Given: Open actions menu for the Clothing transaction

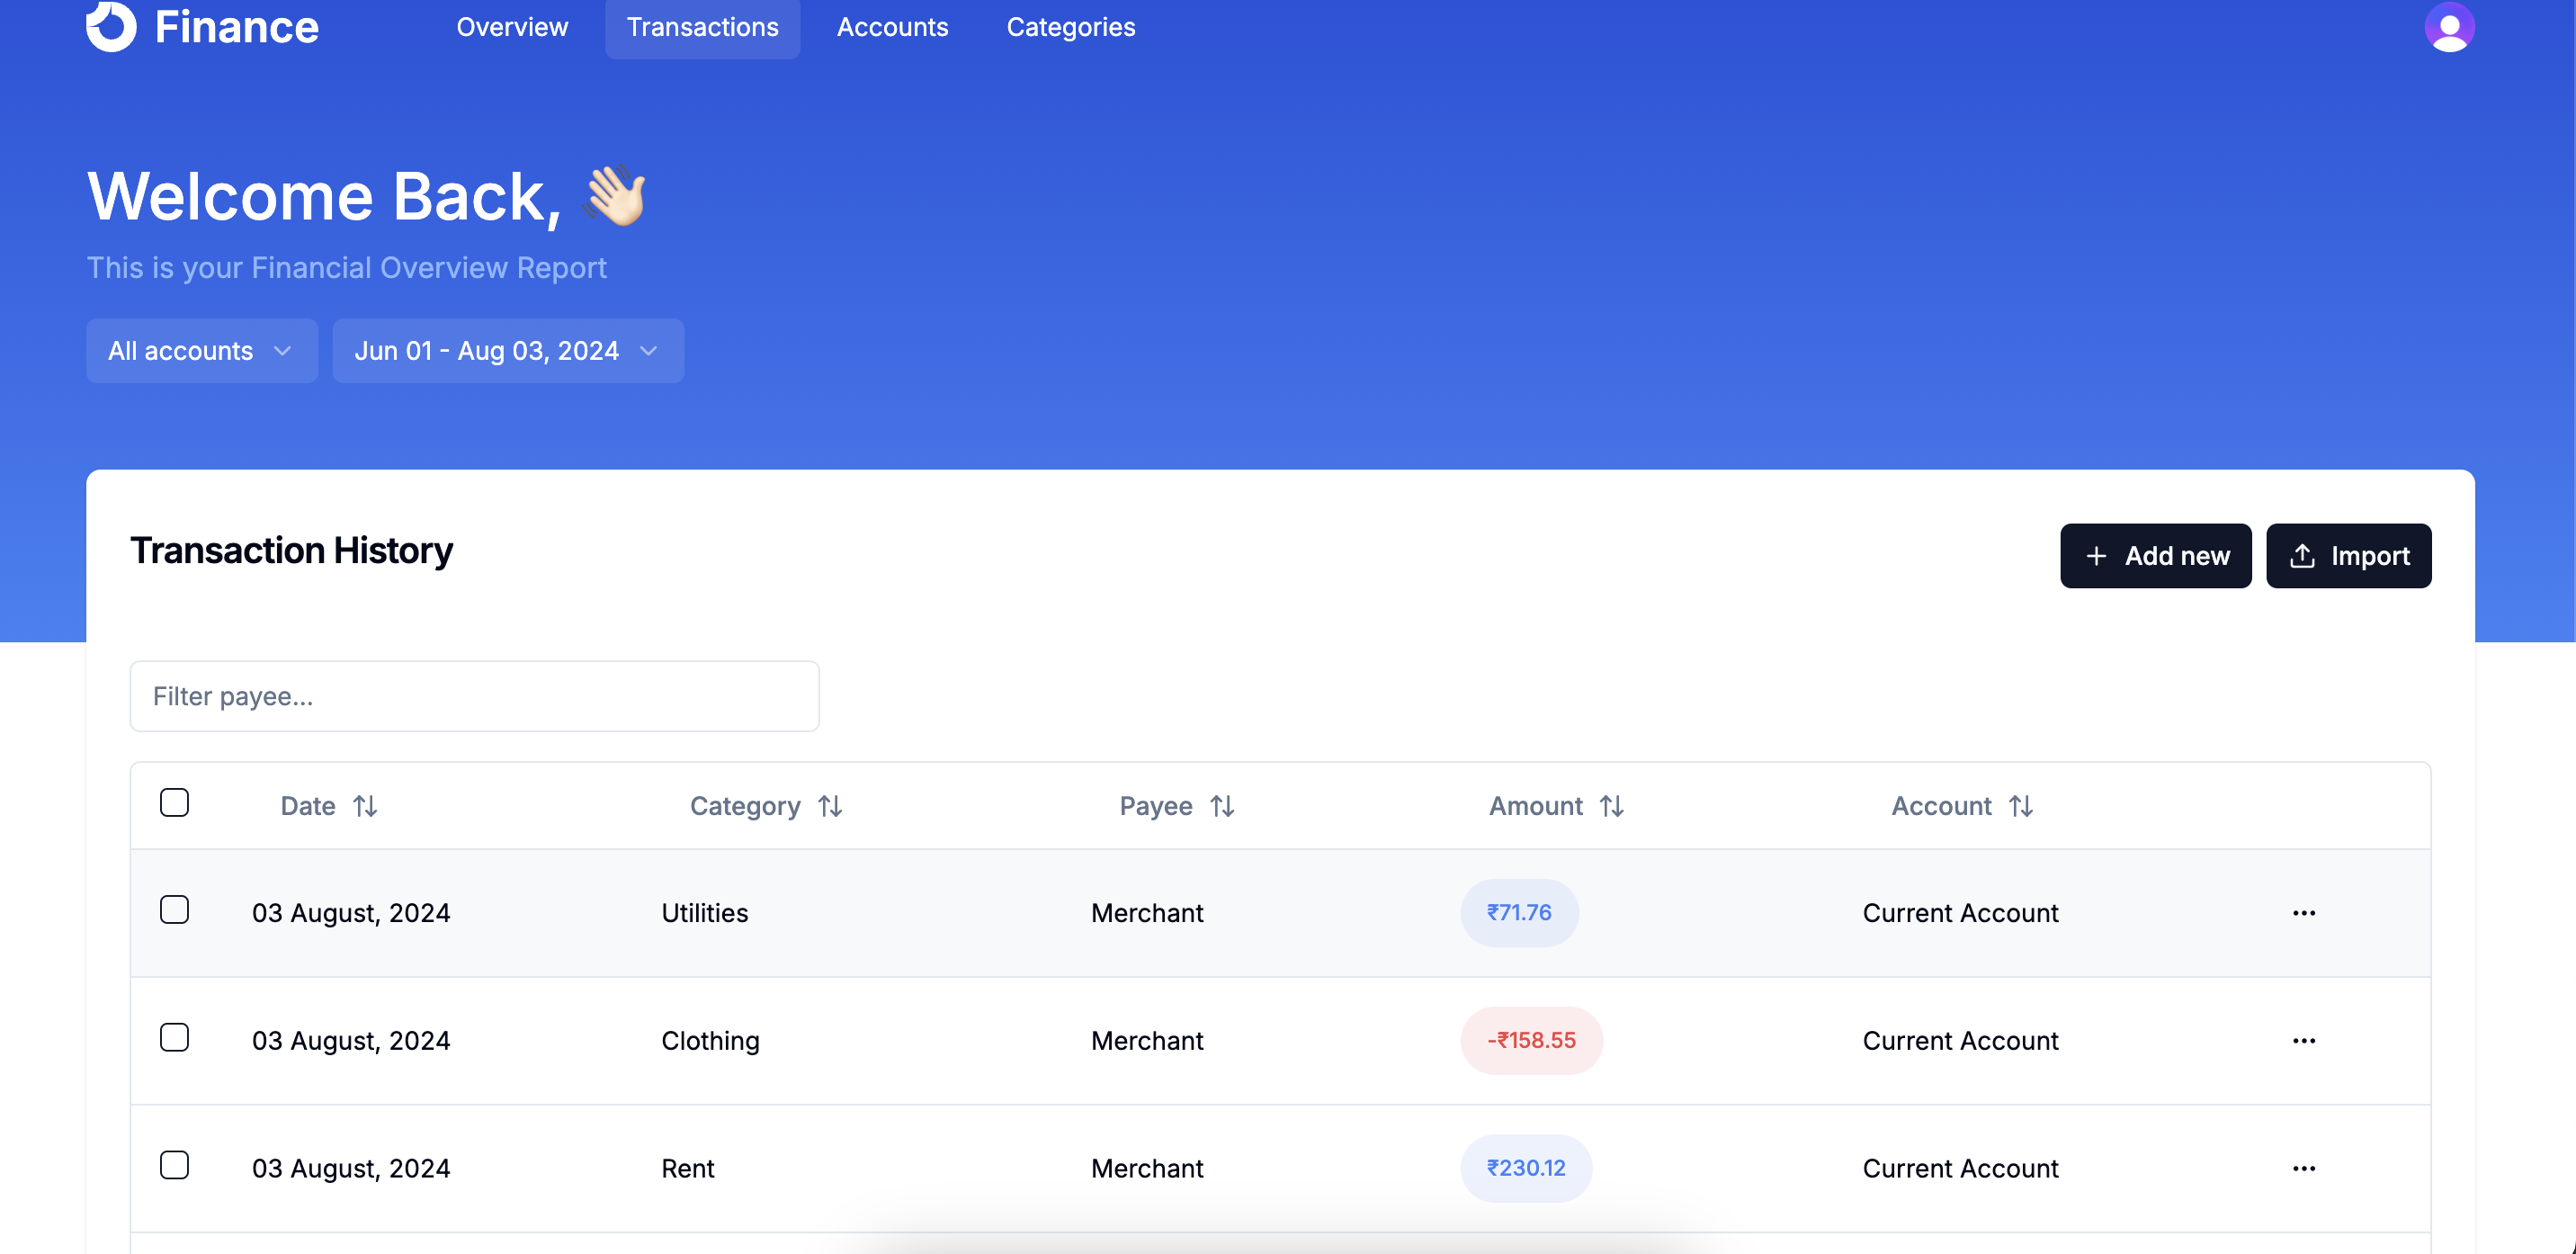Looking at the screenshot, I should [x=2305, y=1040].
